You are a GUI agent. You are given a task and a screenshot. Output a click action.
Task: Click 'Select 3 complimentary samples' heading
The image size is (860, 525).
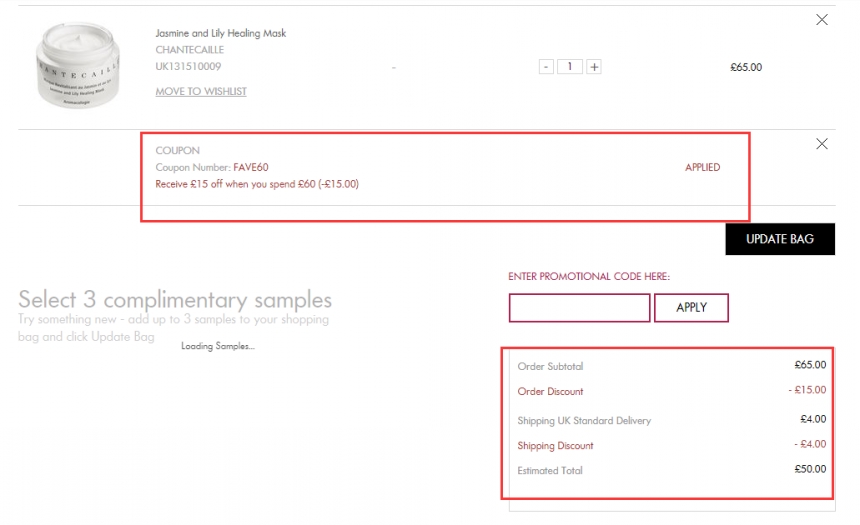click(175, 300)
